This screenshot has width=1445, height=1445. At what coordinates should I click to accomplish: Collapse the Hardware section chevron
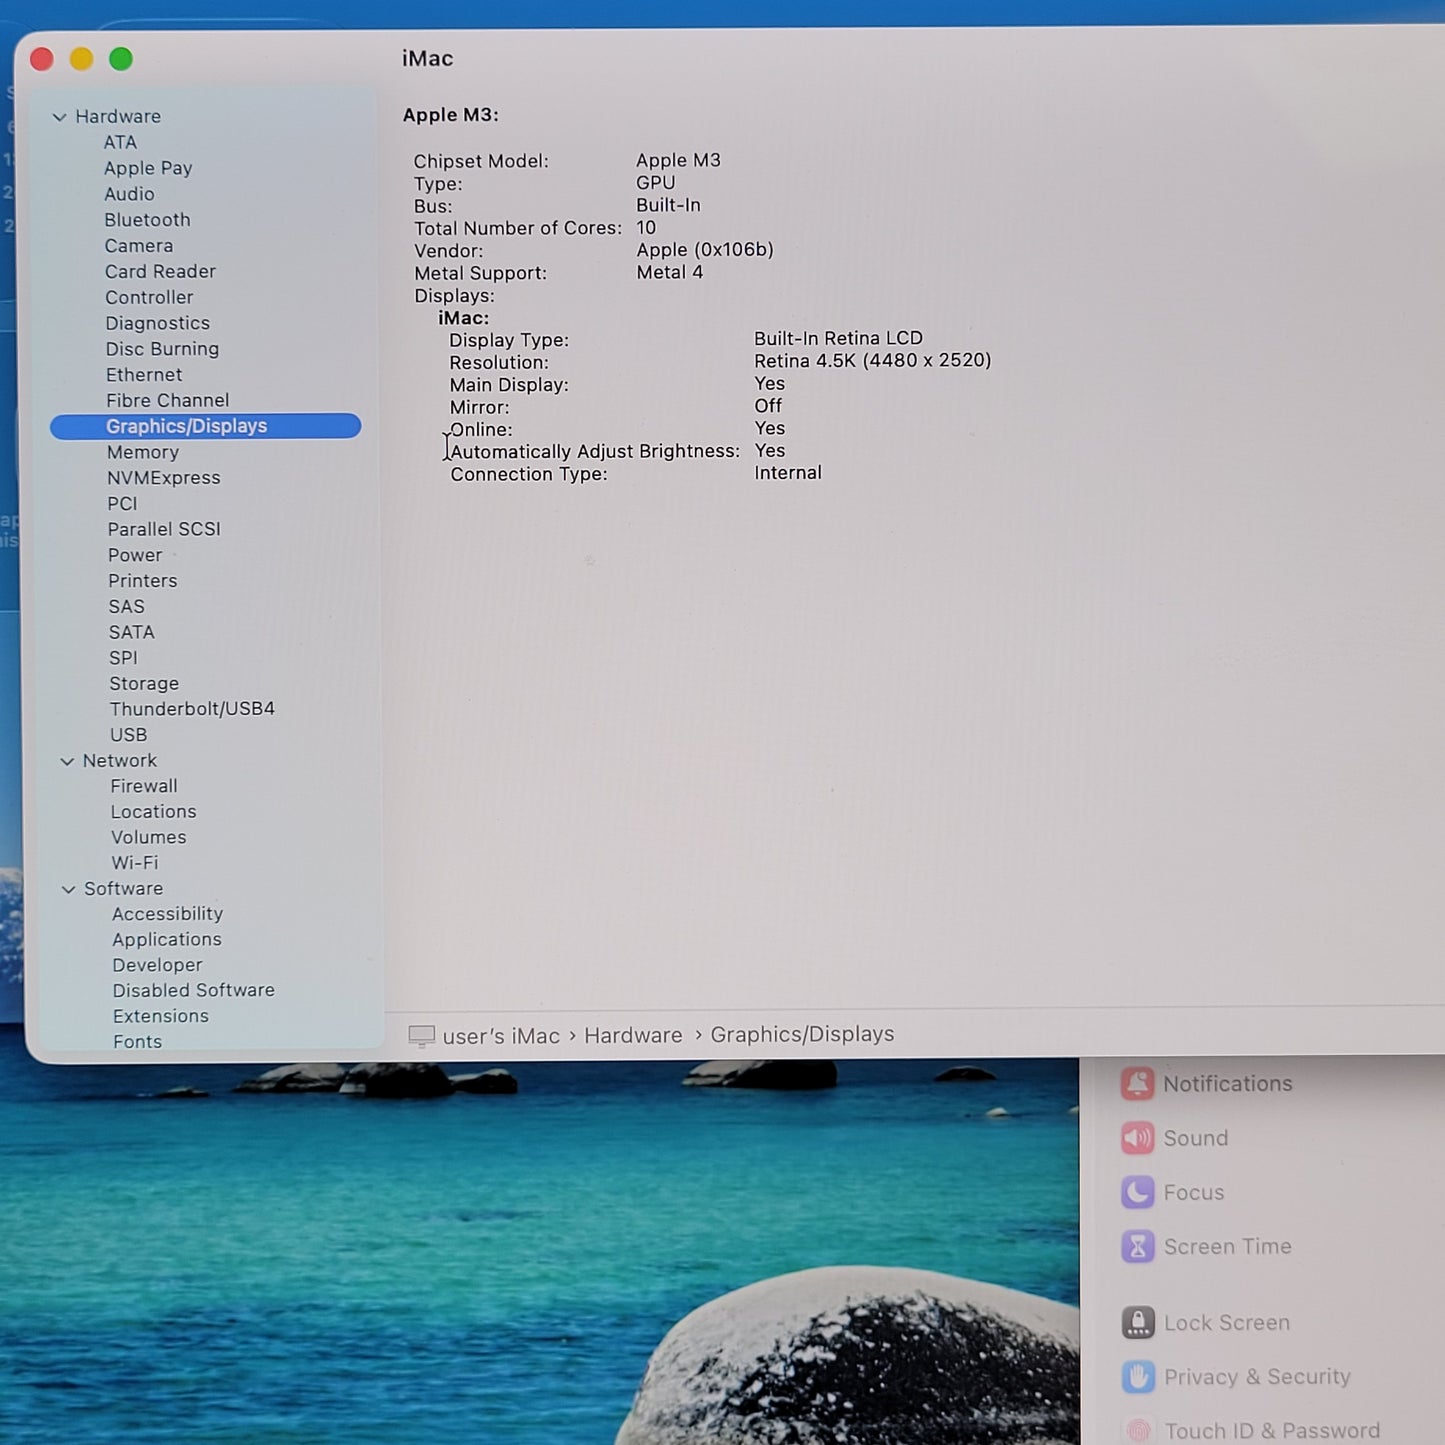click(59, 117)
